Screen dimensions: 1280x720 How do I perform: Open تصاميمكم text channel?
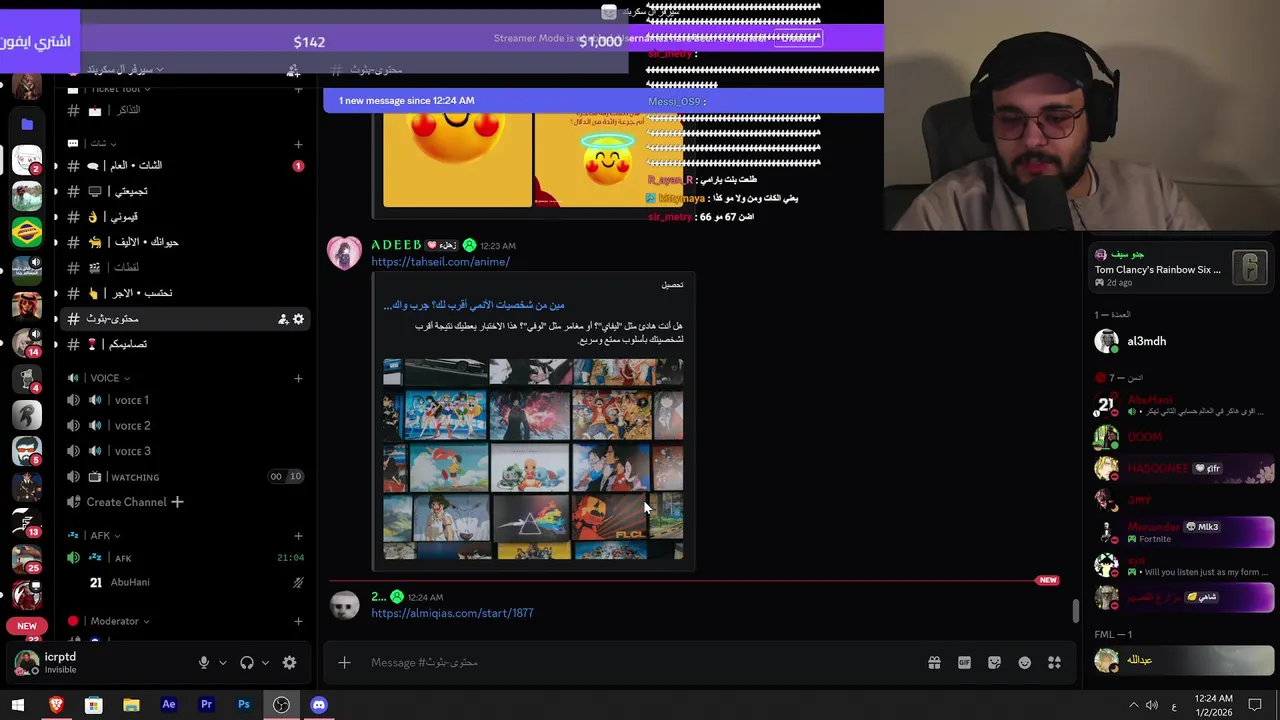coord(186,344)
